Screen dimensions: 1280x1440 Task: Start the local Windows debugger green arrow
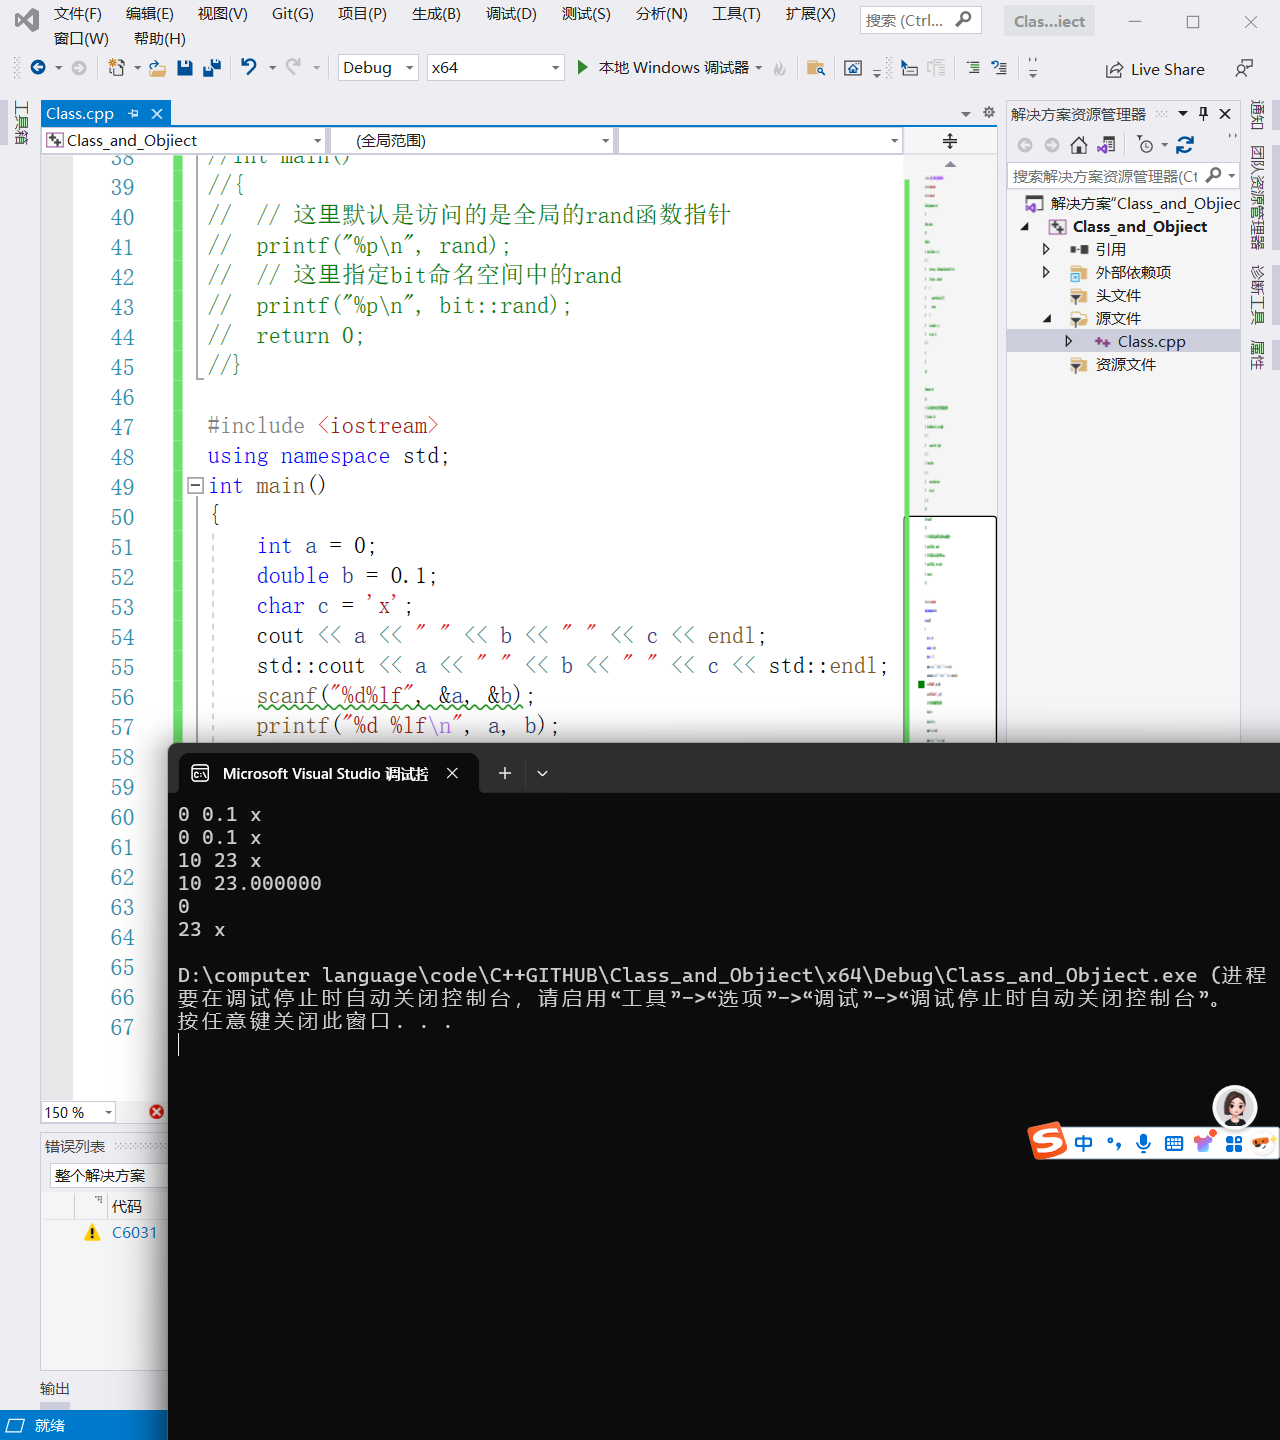tap(582, 67)
